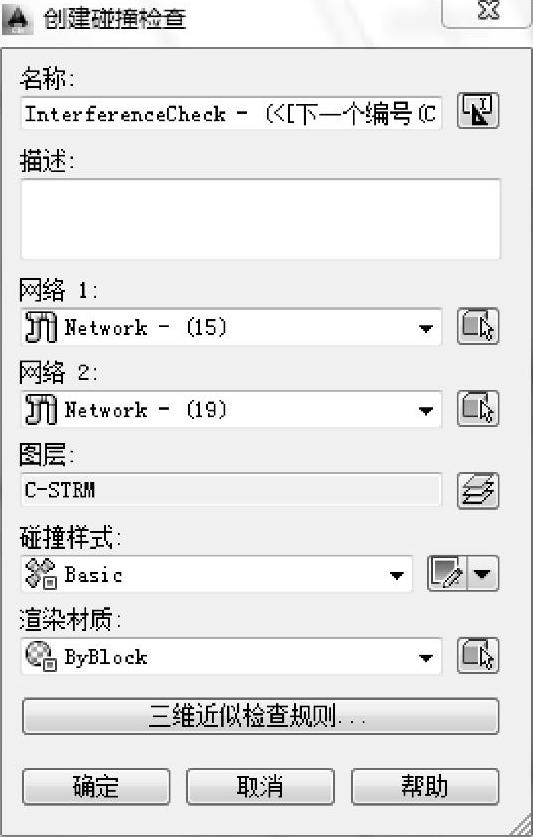
Task: Click the 三维近似检查规则 button
Action: pyautogui.click(x=261, y=716)
